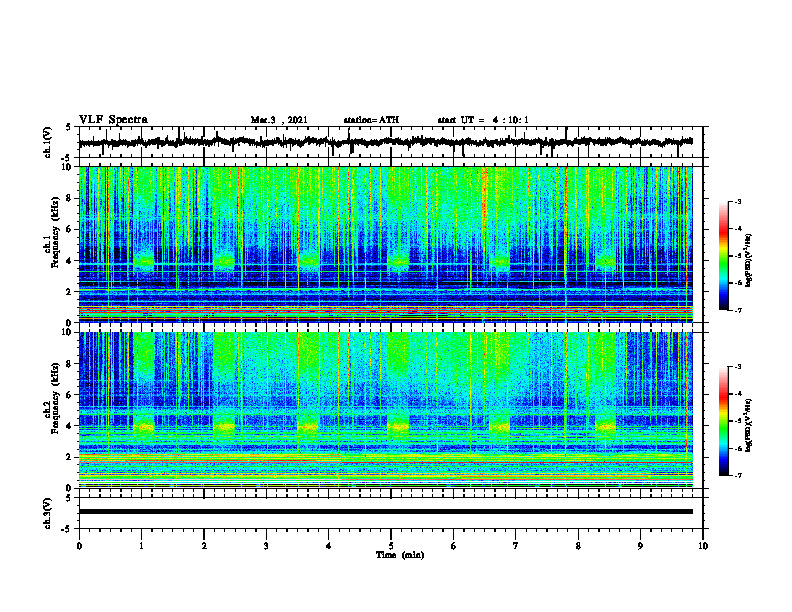792x612 pixels.
Task: Click time axis tick label "7"
Action: point(516,546)
